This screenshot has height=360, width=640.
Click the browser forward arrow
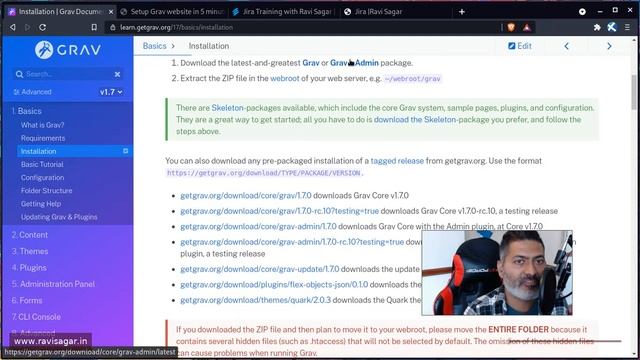point(27,27)
